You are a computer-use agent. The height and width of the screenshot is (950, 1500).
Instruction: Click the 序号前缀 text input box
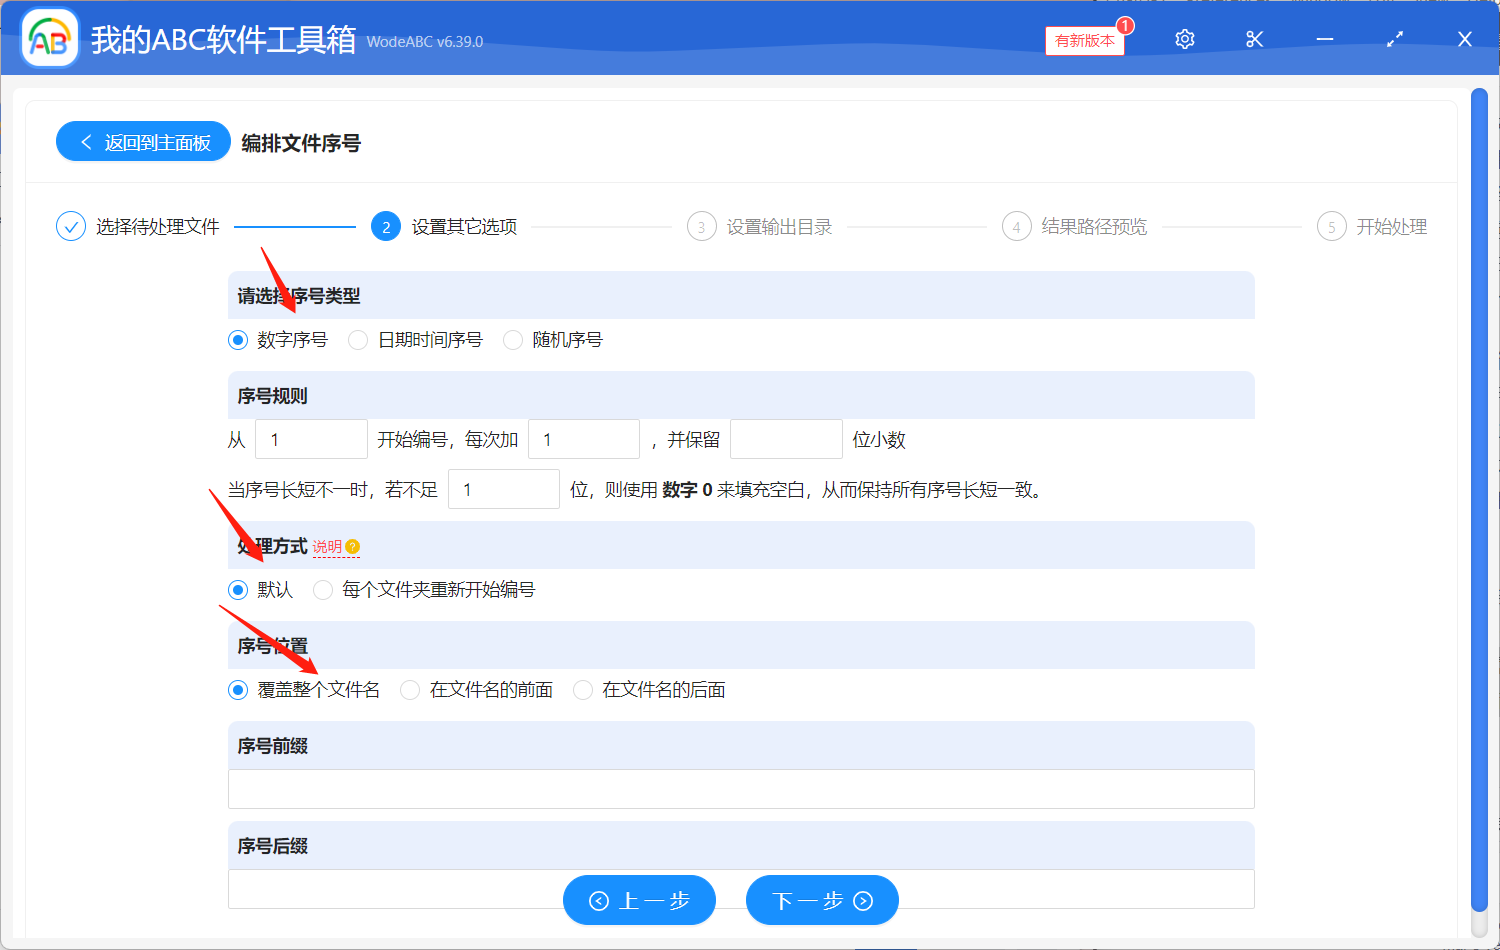pos(740,789)
